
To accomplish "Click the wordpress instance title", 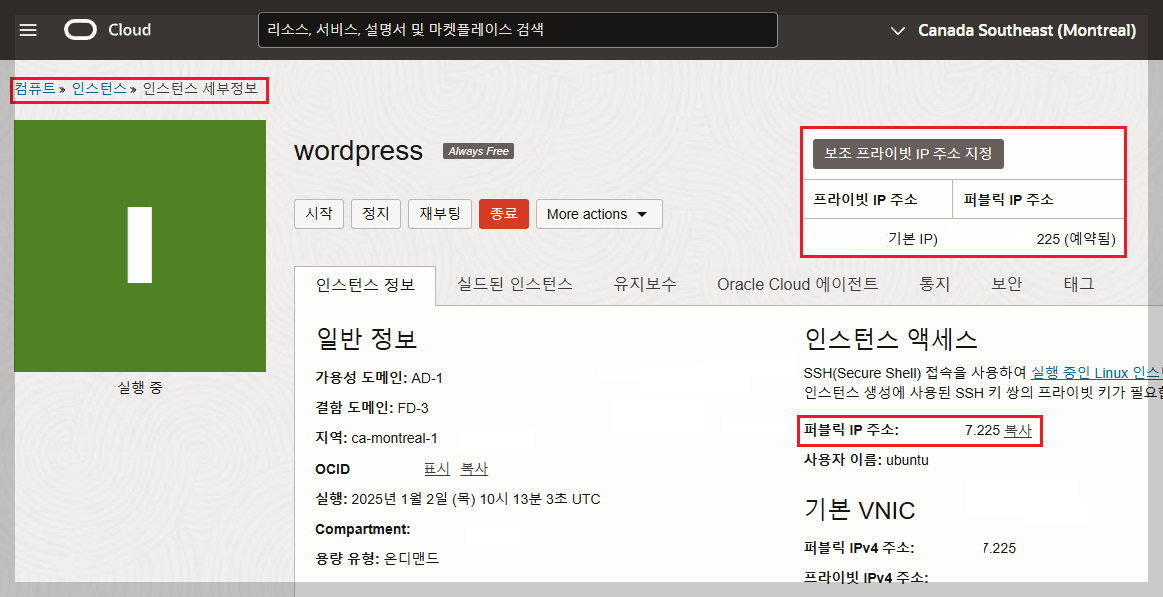I will pyautogui.click(x=358, y=151).
